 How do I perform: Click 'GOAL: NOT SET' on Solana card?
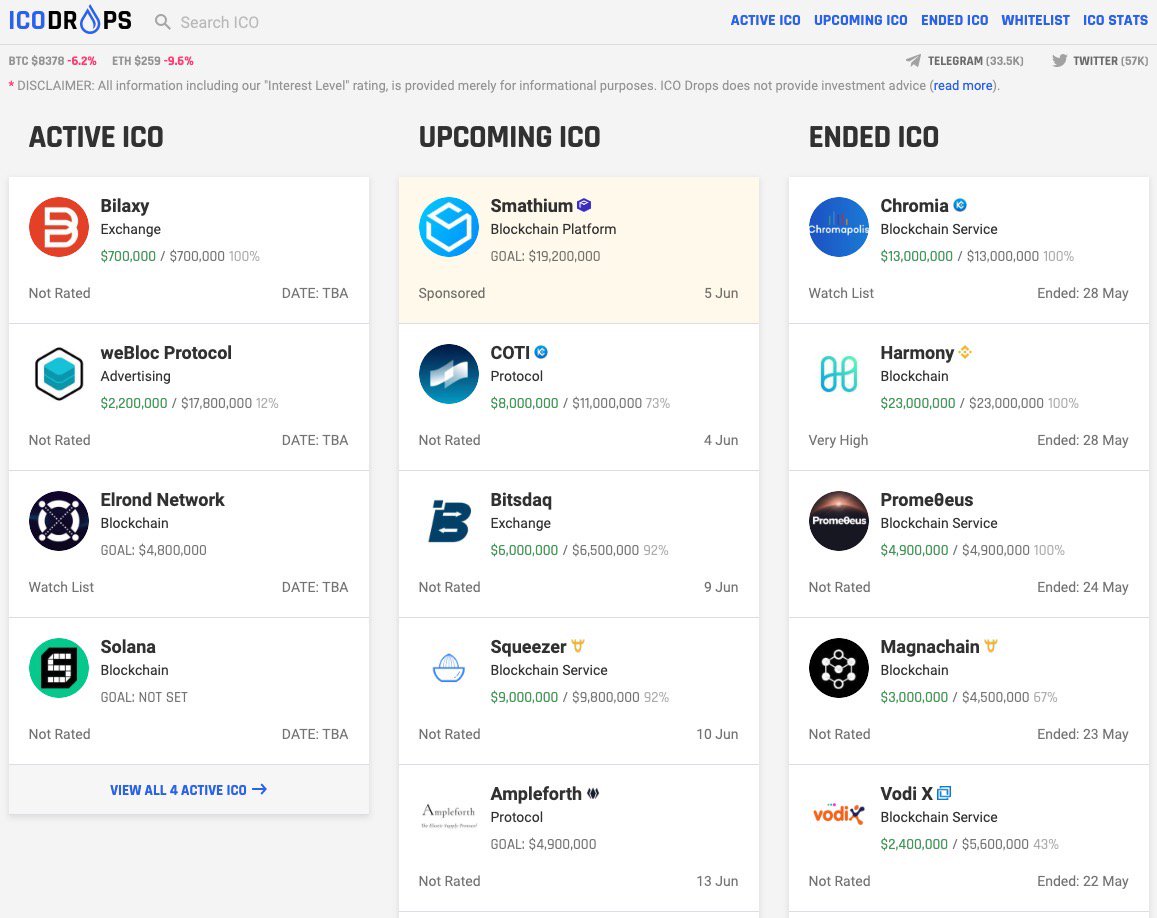pyautogui.click(x=144, y=697)
